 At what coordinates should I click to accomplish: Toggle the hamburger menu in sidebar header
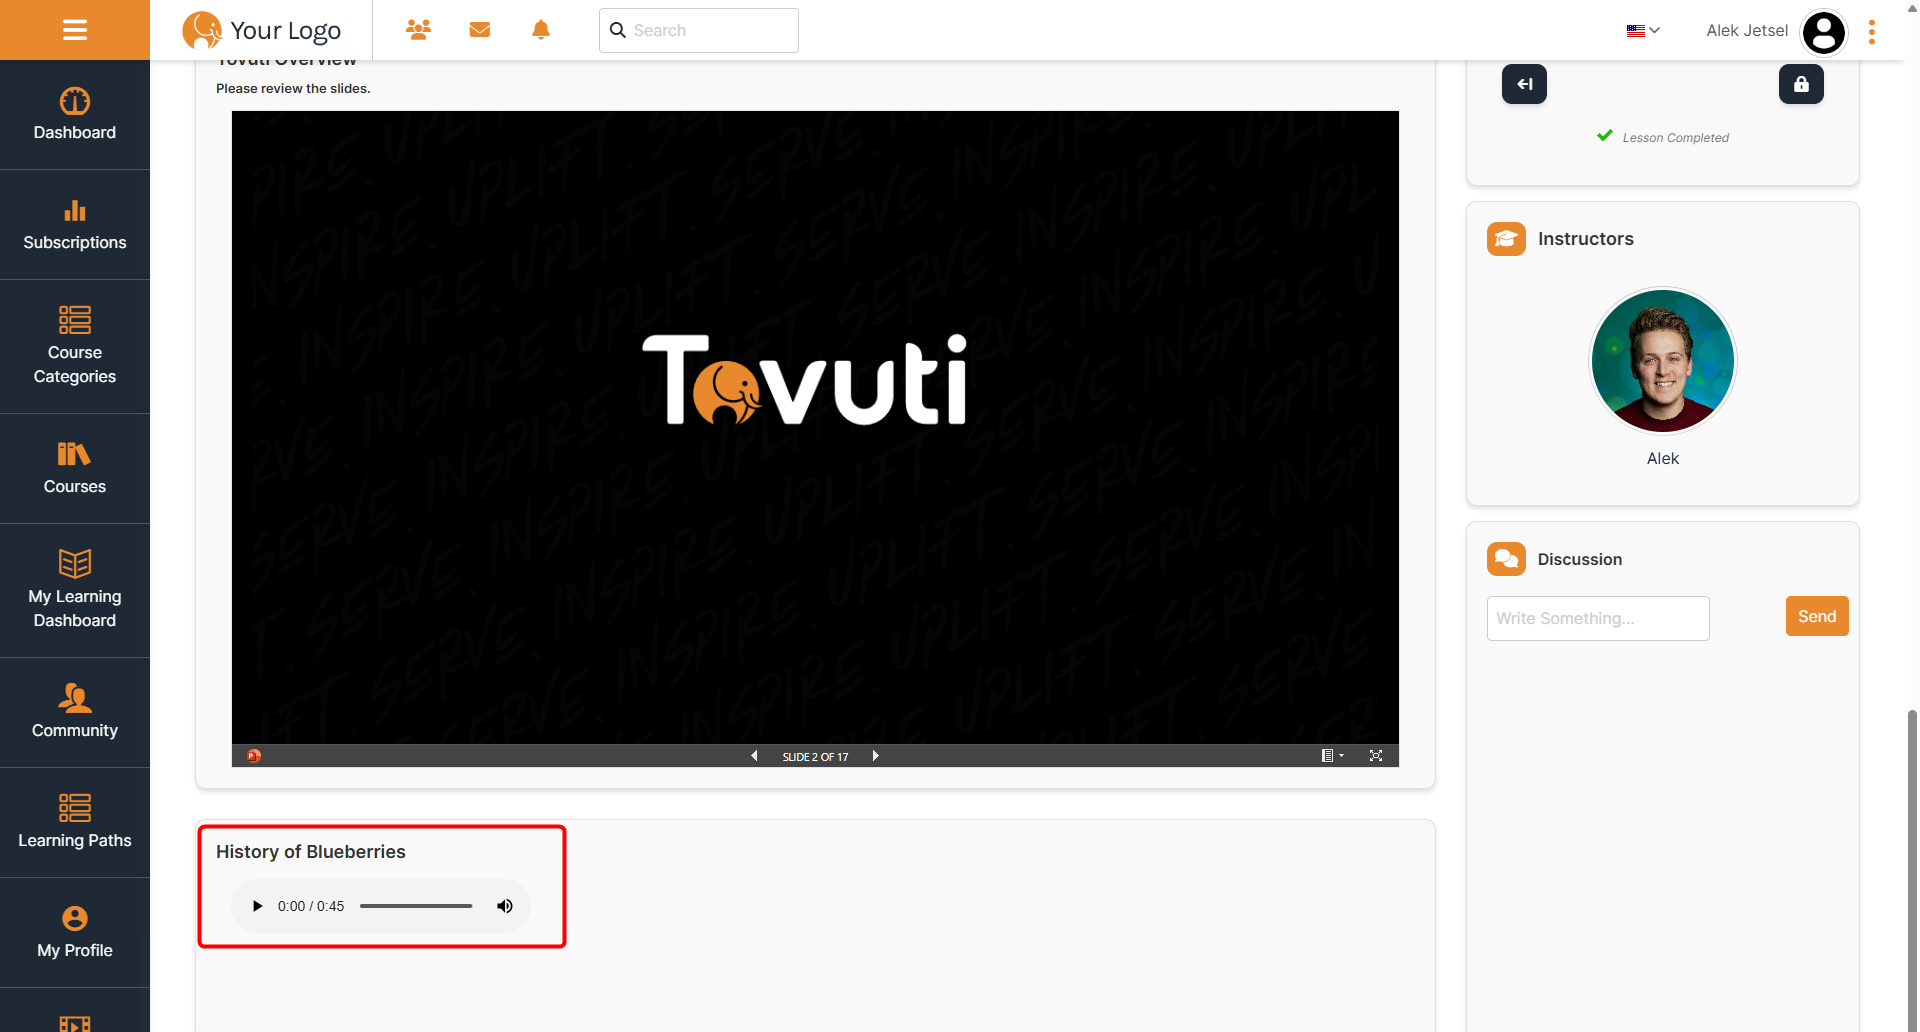pyautogui.click(x=75, y=30)
